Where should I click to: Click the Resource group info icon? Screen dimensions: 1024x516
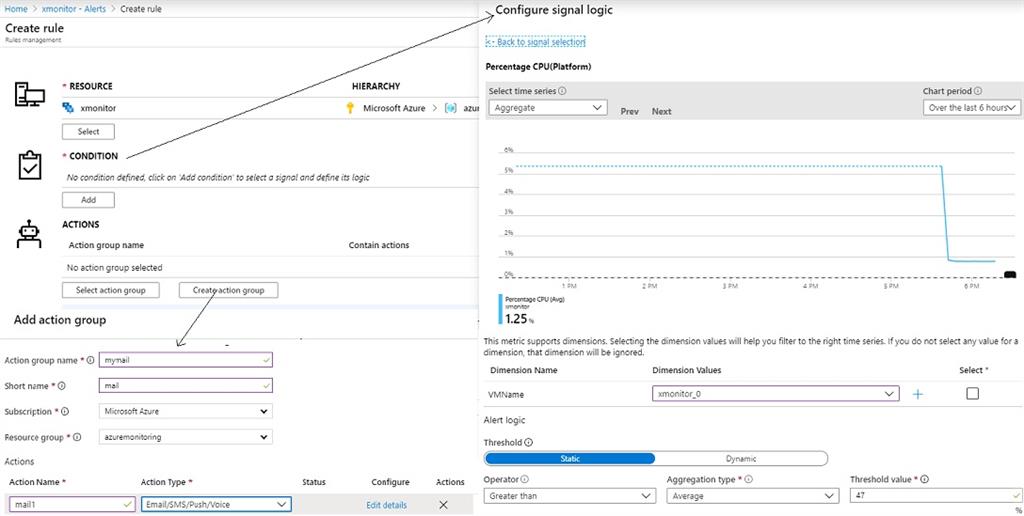point(78,437)
